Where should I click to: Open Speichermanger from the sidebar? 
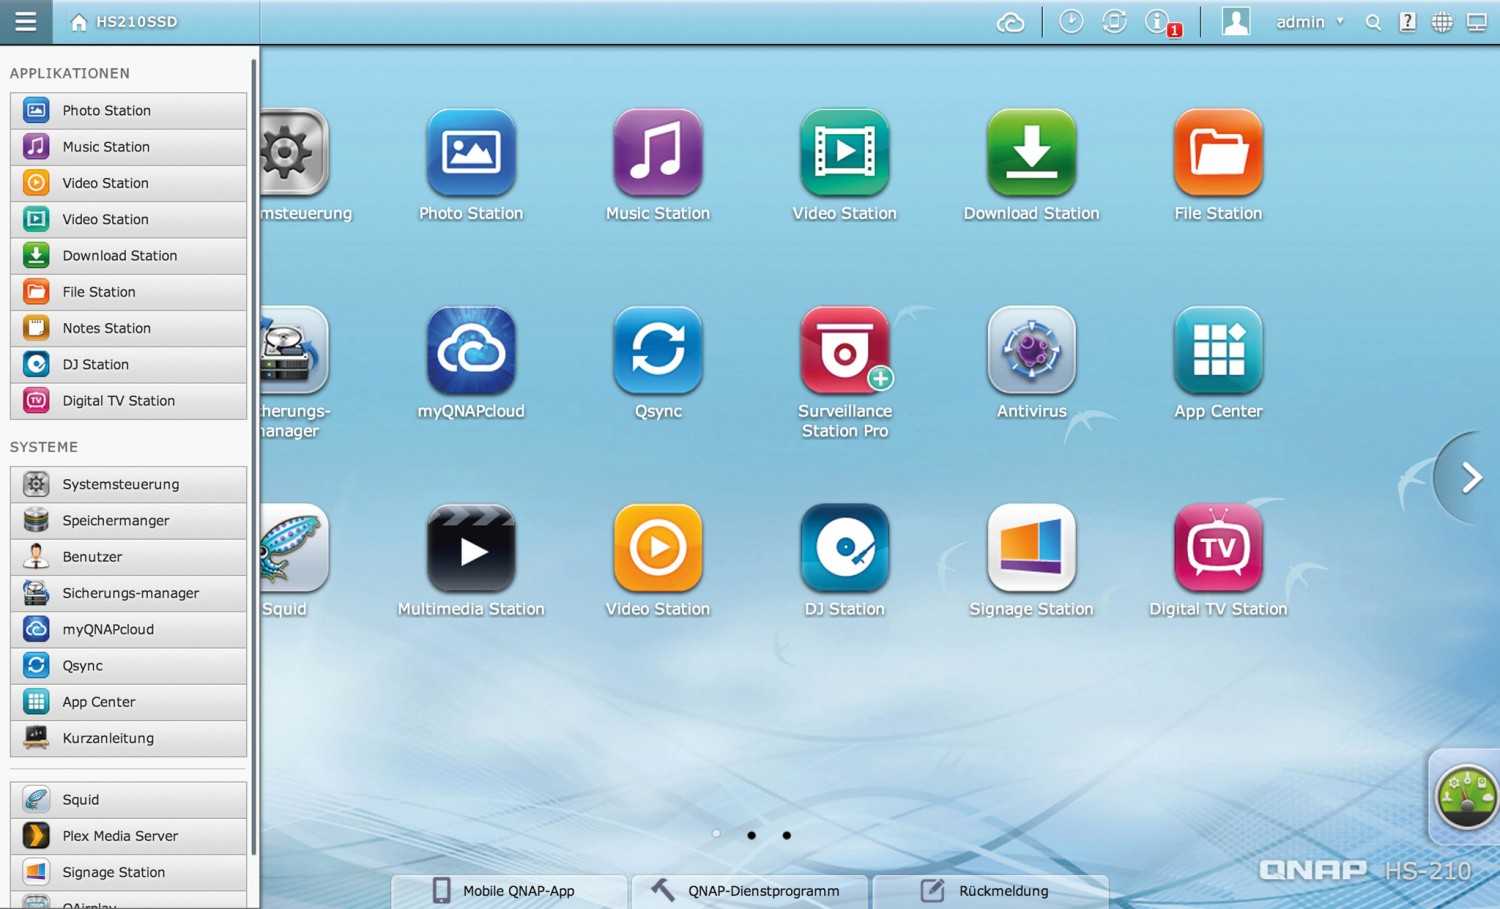point(128,521)
